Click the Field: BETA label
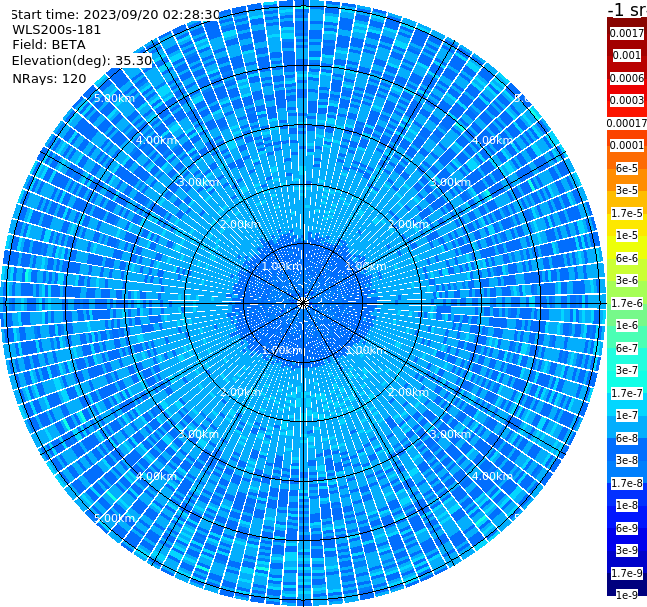 (x=49, y=45)
